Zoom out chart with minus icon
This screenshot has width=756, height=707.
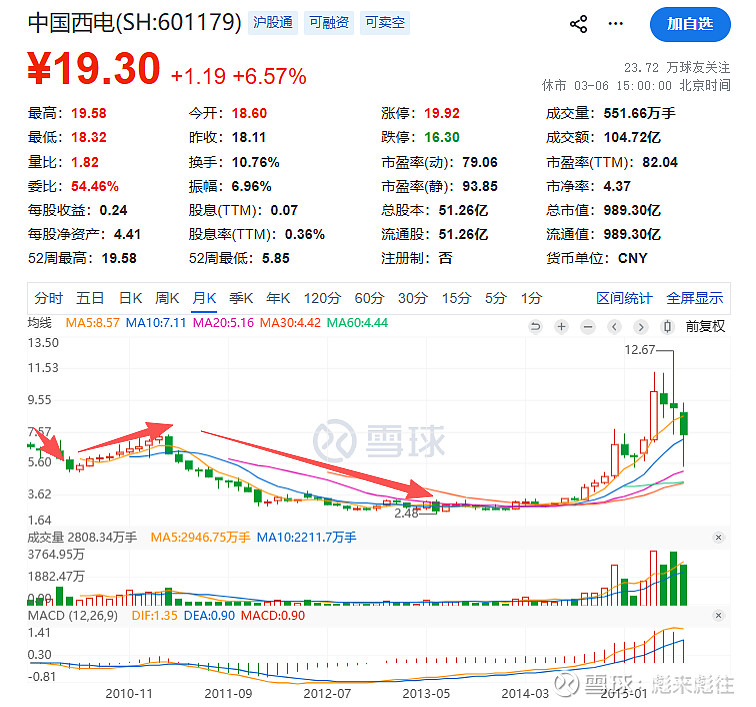tap(588, 327)
